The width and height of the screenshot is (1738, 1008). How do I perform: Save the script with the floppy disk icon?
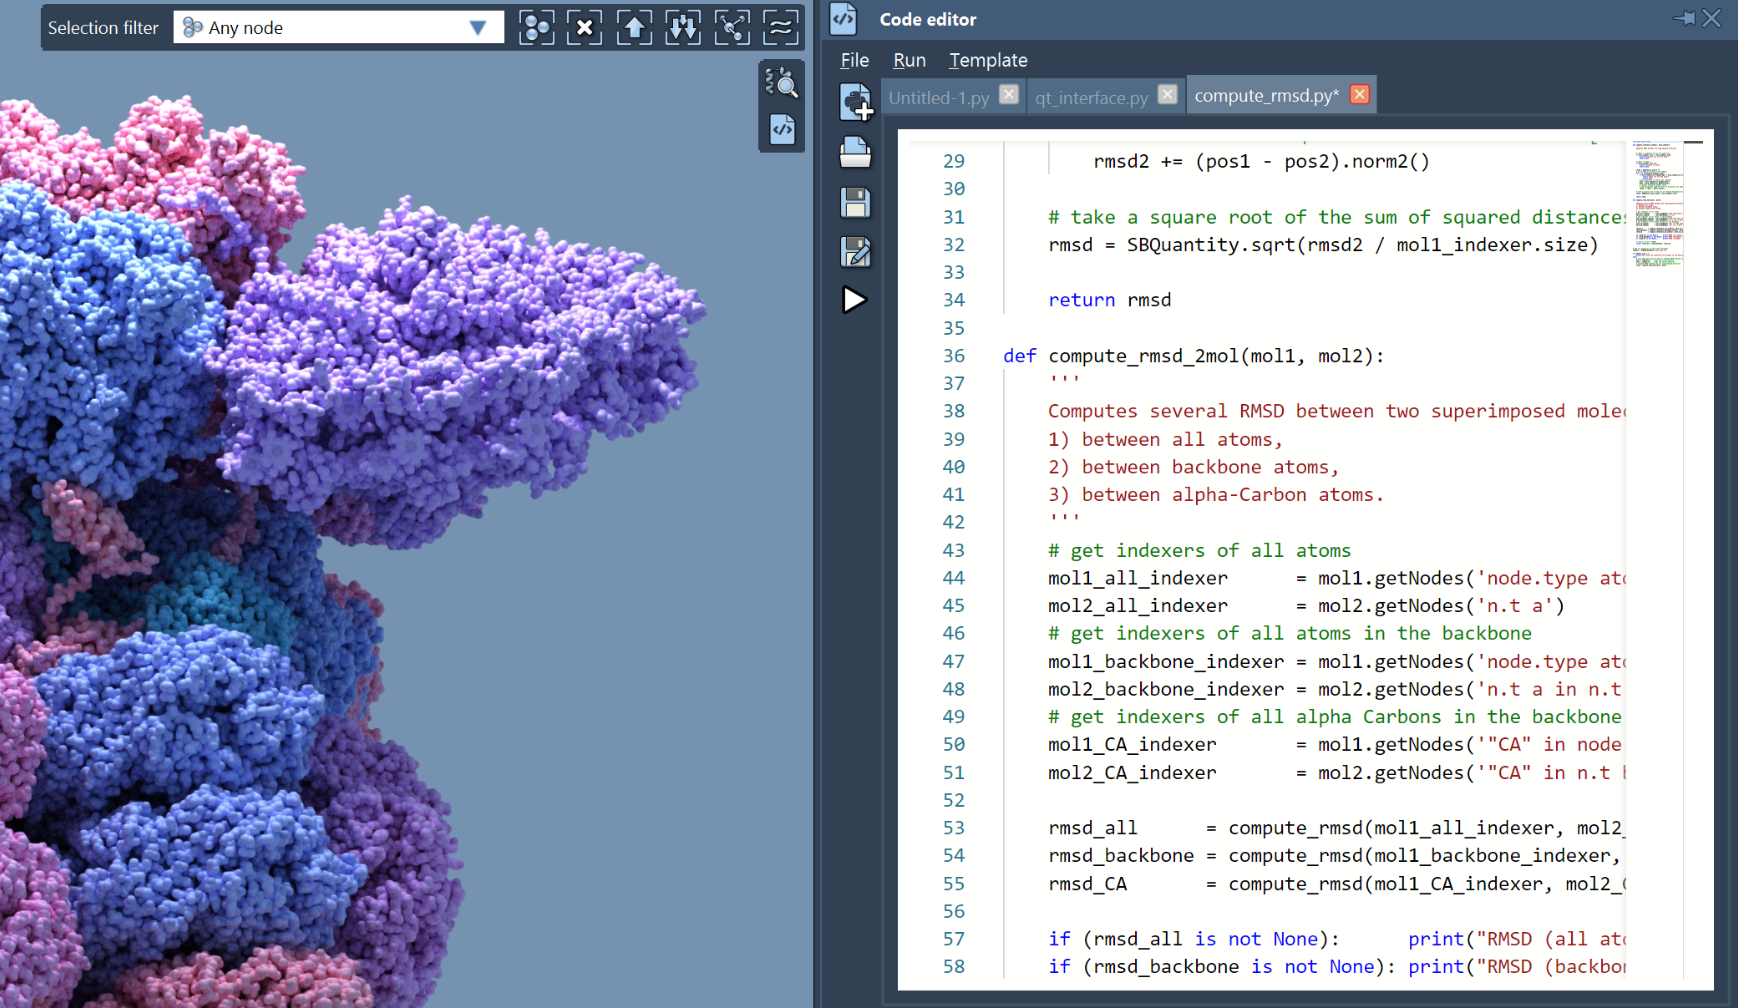(855, 203)
